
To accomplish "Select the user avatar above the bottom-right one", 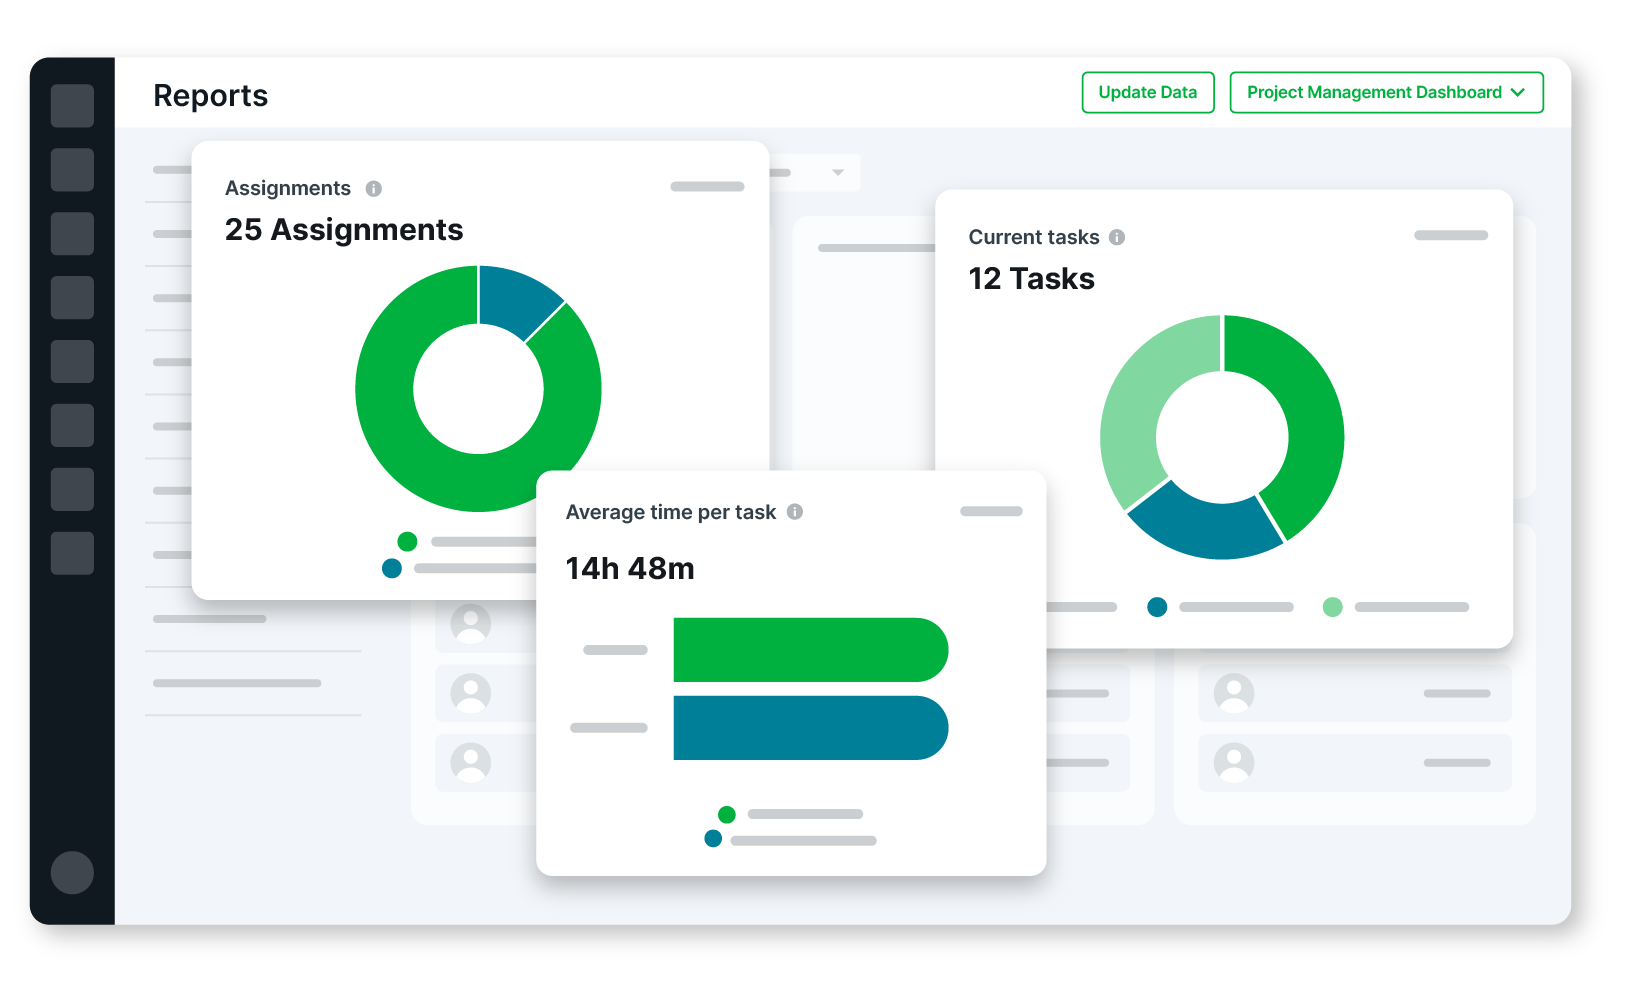I will coord(1233,692).
